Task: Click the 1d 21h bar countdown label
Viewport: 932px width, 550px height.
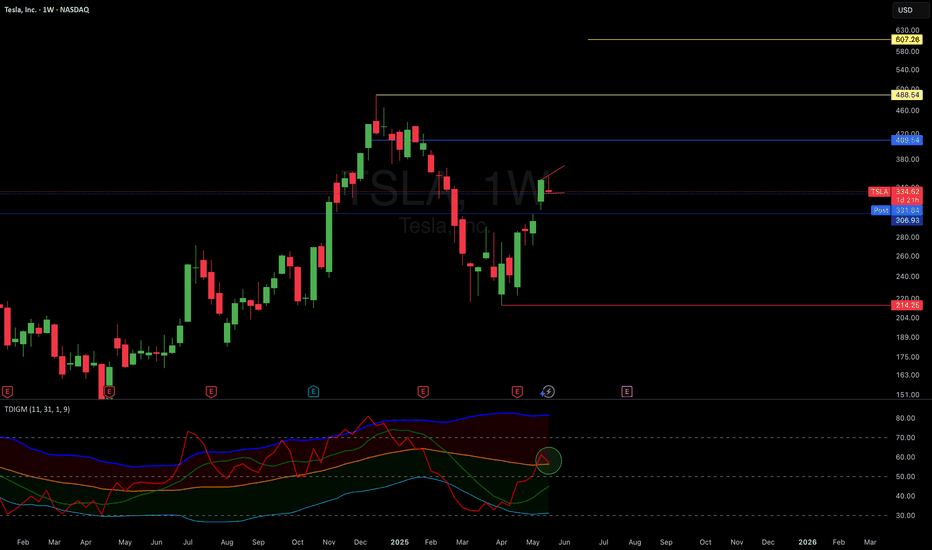Action: [907, 200]
